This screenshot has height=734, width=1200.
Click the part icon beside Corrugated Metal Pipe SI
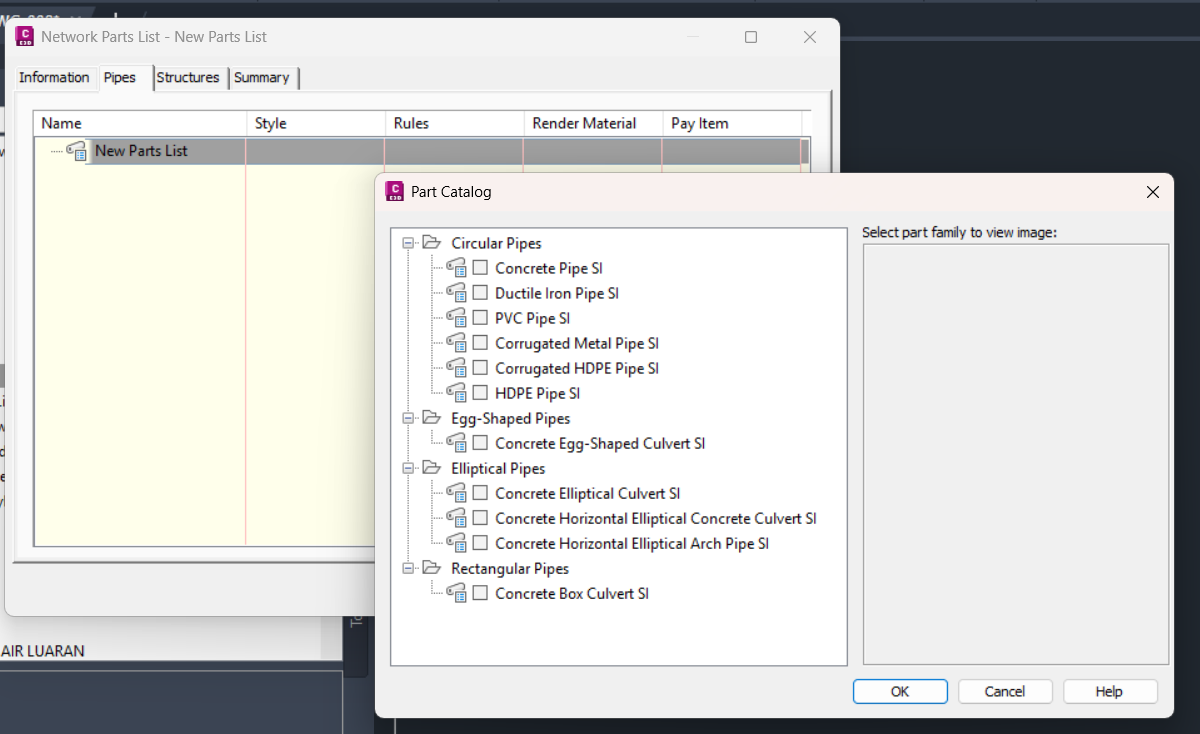(x=456, y=343)
